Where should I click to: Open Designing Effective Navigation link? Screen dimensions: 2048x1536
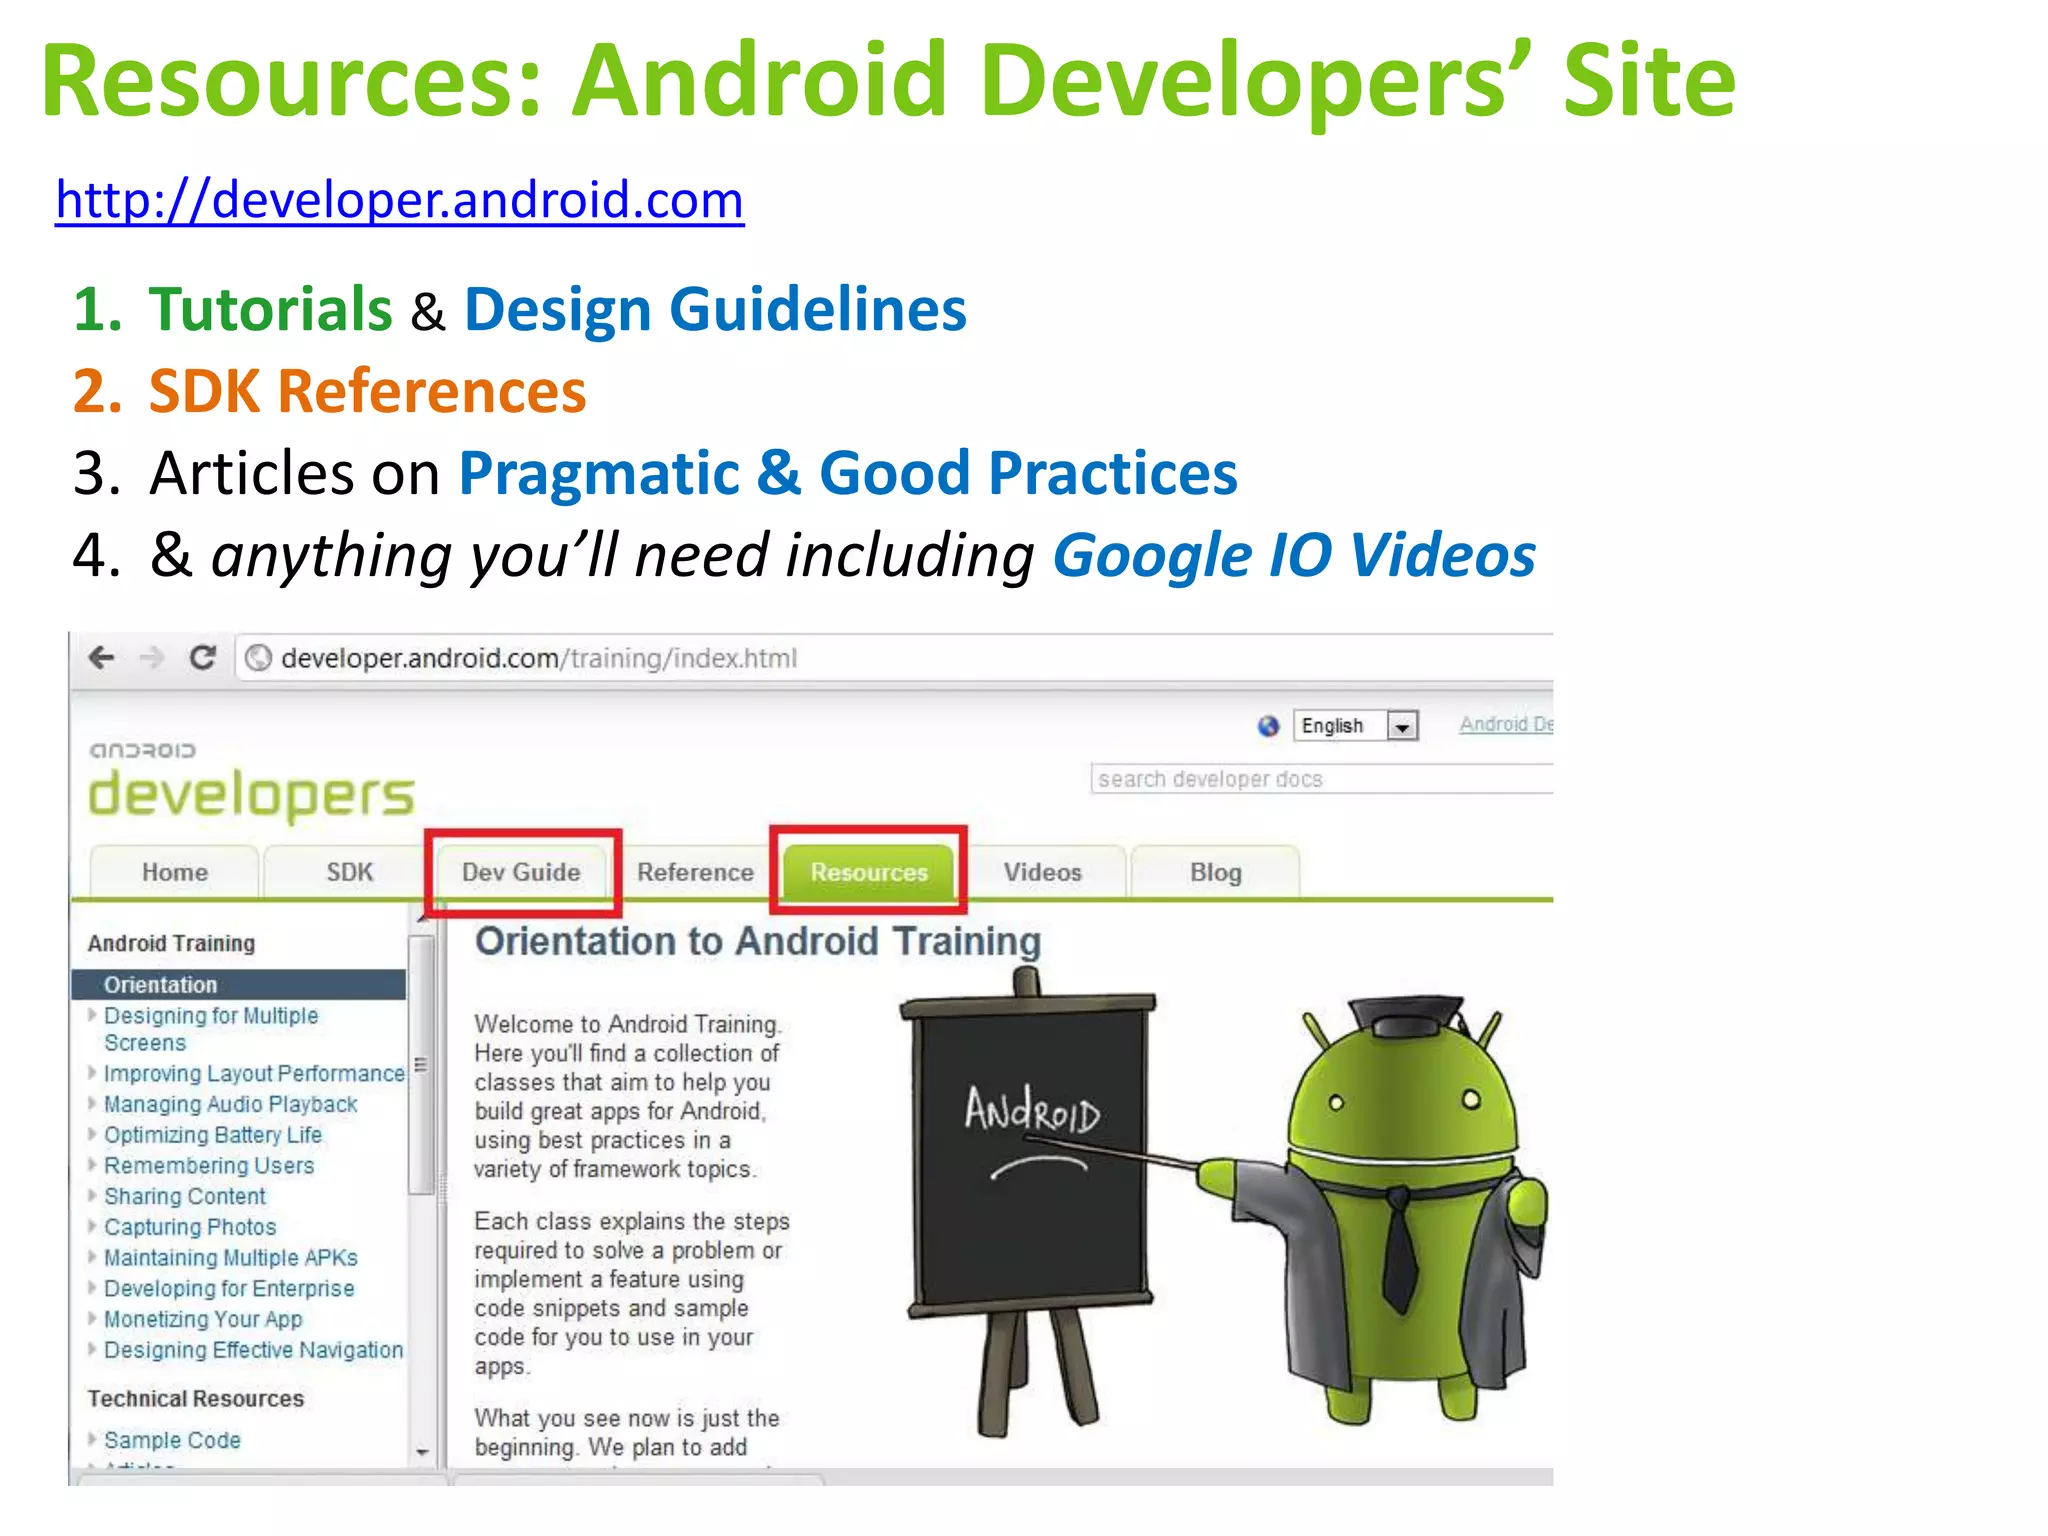[254, 1350]
